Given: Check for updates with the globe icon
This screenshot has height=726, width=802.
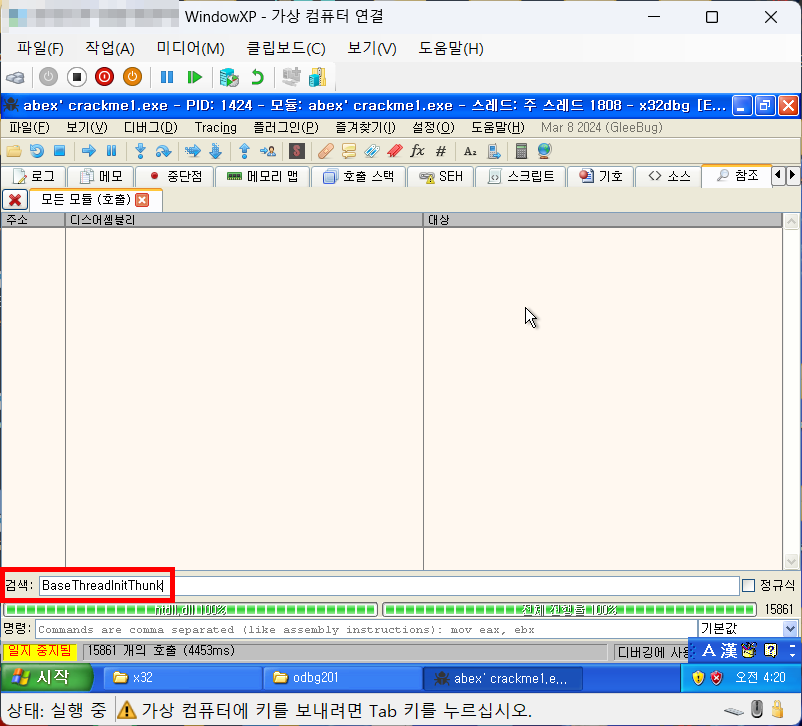Looking at the screenshot, I should click(544, 151).
